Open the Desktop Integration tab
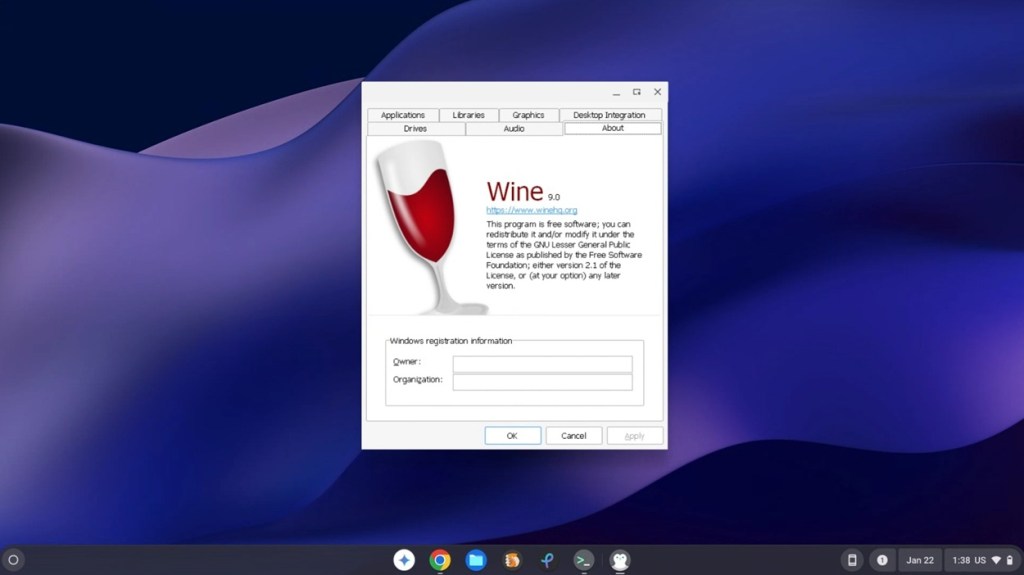The width and height of the screenshot is (1024, 575). pos(609,115)
